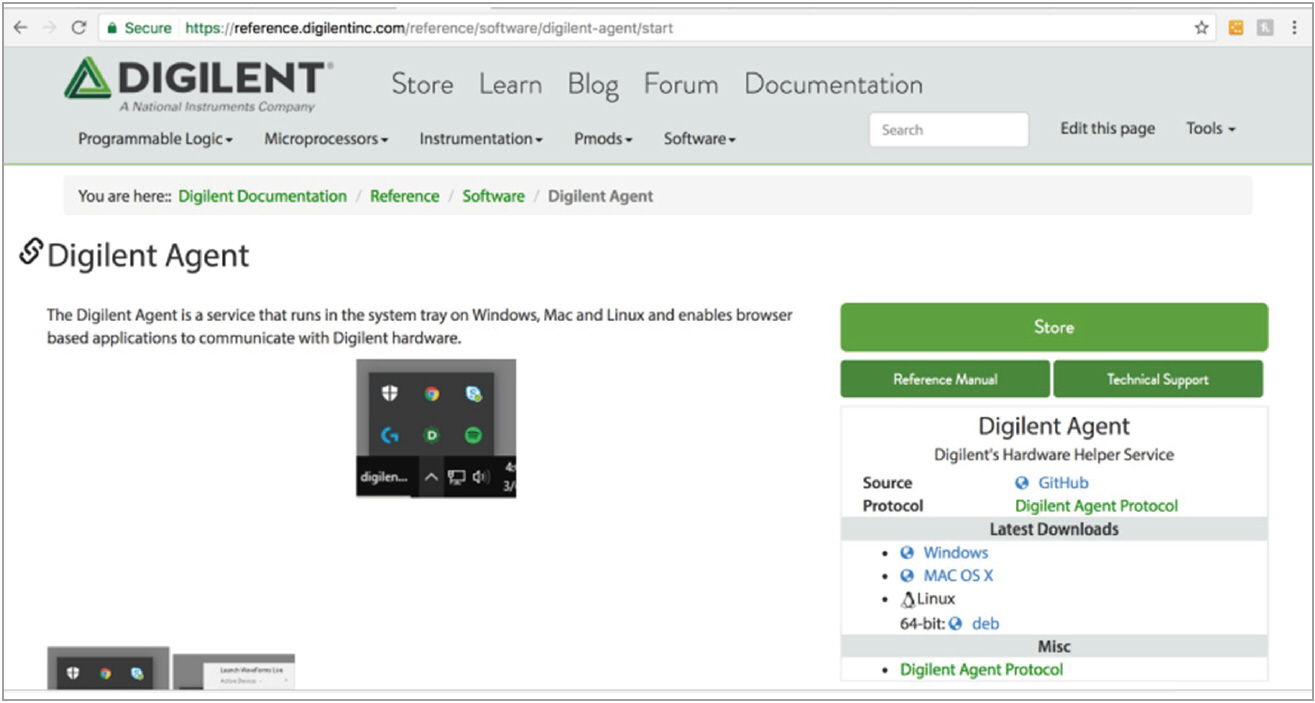1315x703 pixels.
Task: Click the Software breadcrumb link
Action: (493, 196)
